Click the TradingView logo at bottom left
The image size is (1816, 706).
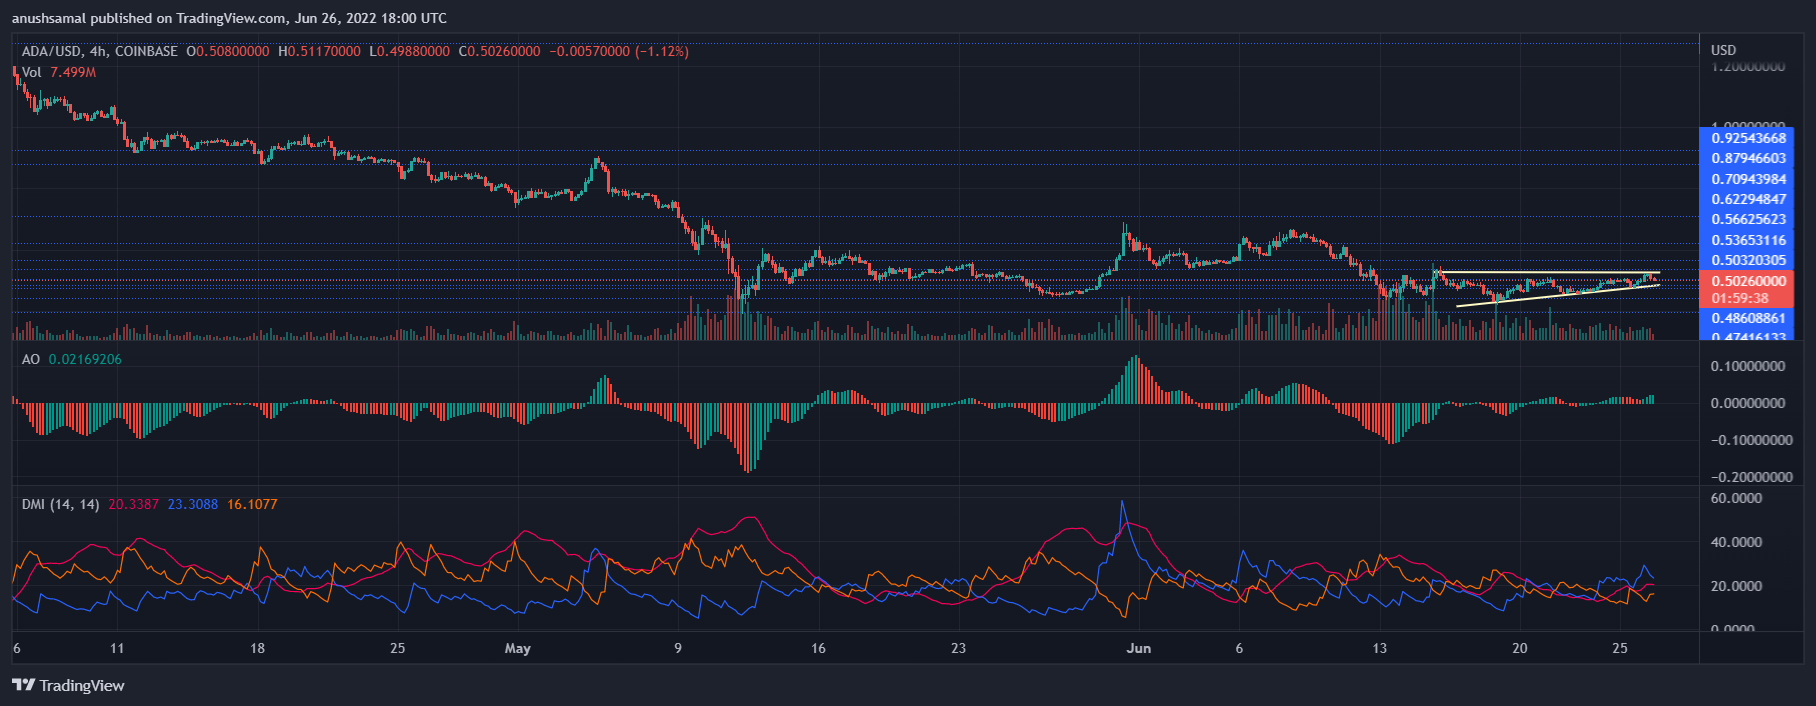(x=68, y=685)
